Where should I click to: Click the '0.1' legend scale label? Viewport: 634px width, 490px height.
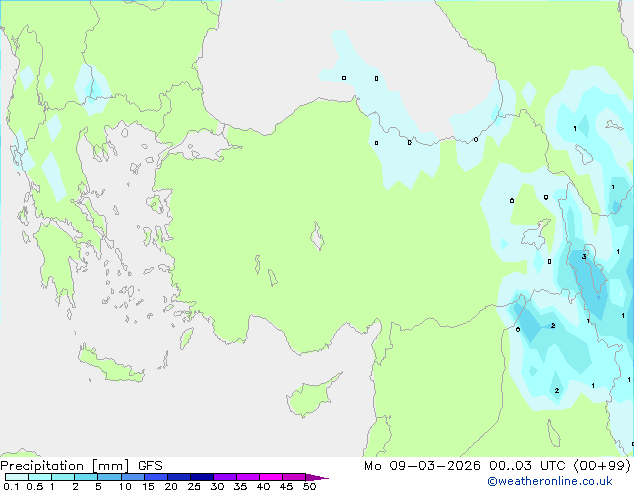coord(11,486)
